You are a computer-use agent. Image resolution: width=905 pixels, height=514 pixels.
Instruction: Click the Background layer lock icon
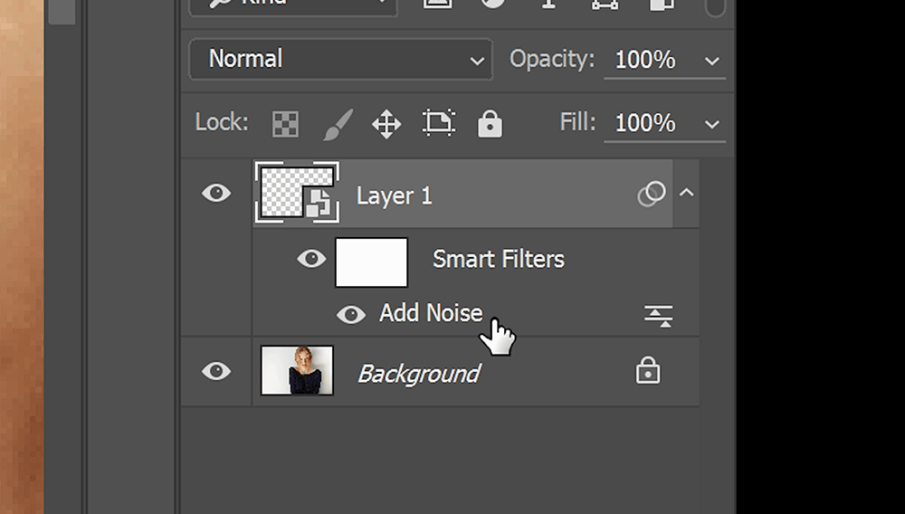pos(648,372)
